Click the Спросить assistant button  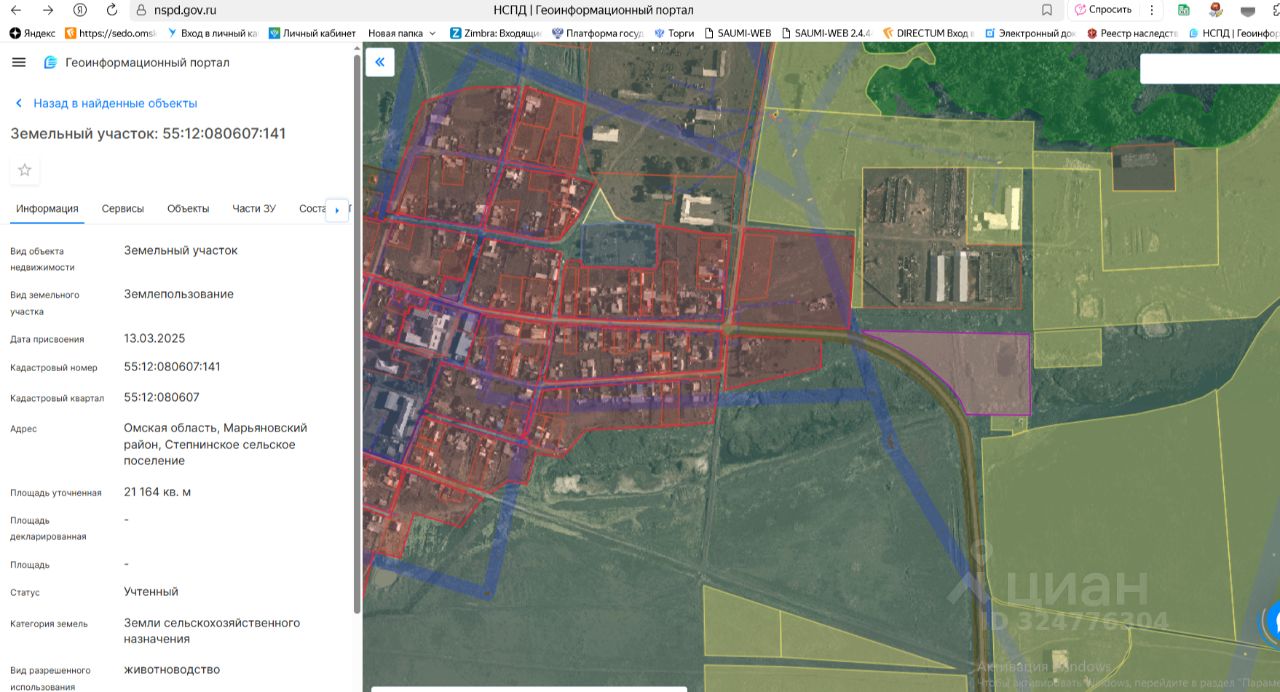[1103, 10]
